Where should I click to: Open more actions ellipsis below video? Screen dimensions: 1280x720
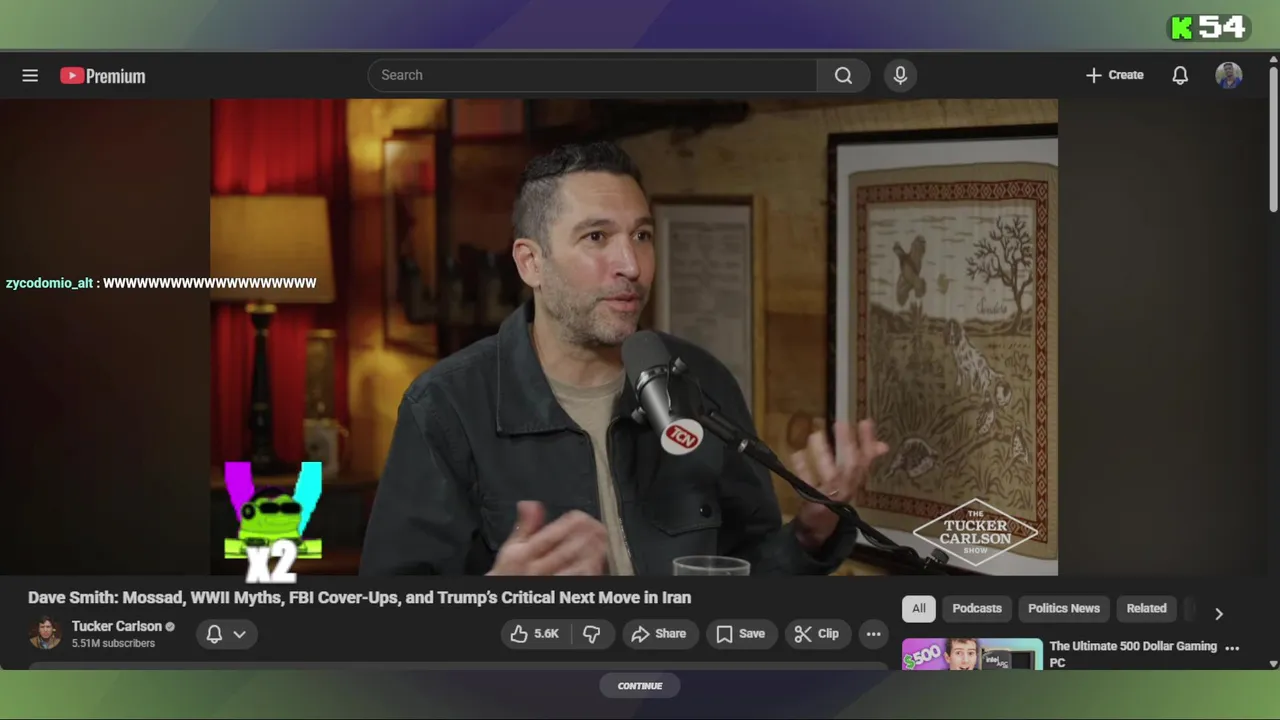pos(873,634)
